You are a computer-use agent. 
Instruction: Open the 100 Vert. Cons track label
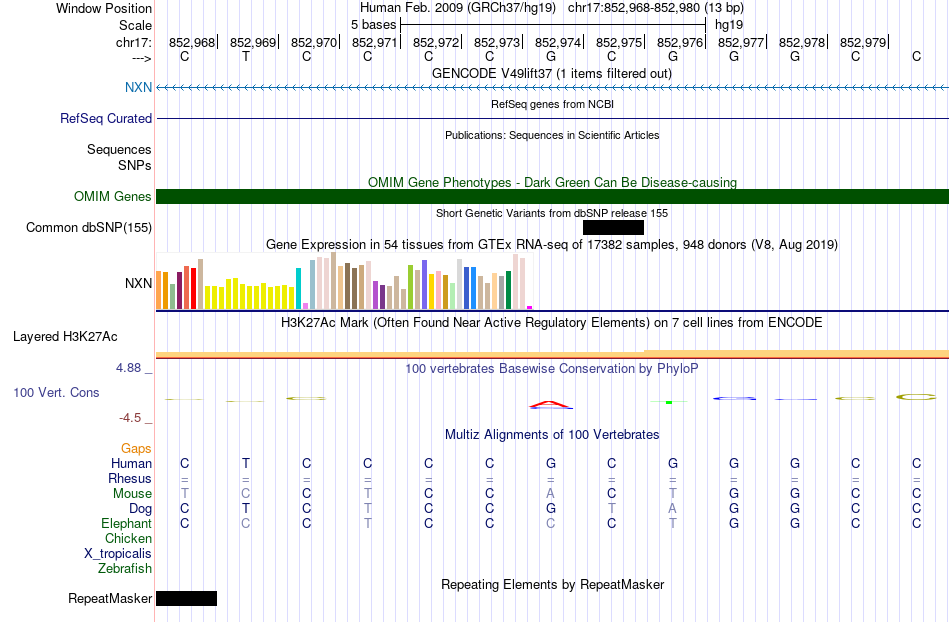56,392
